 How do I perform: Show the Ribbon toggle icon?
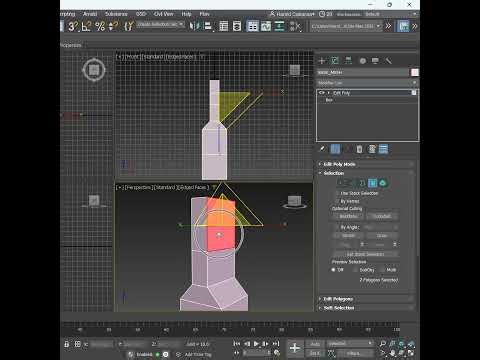252,26
